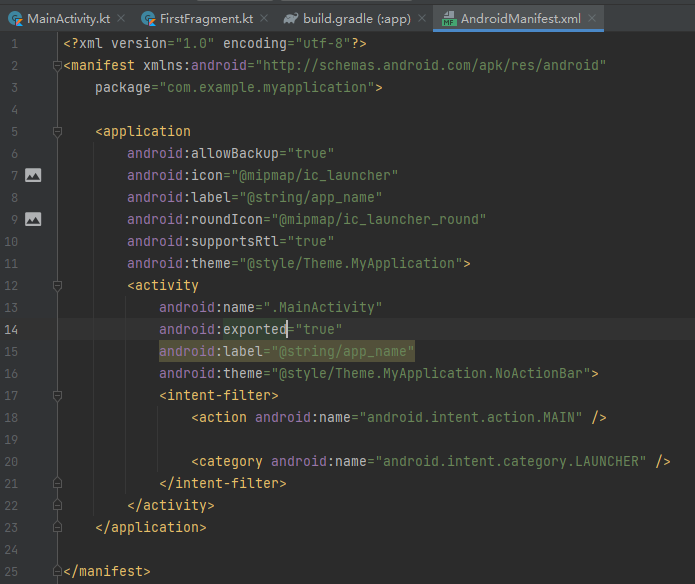
Task: Switch to the MainActivity.kt tab
Action: (68, 19)
